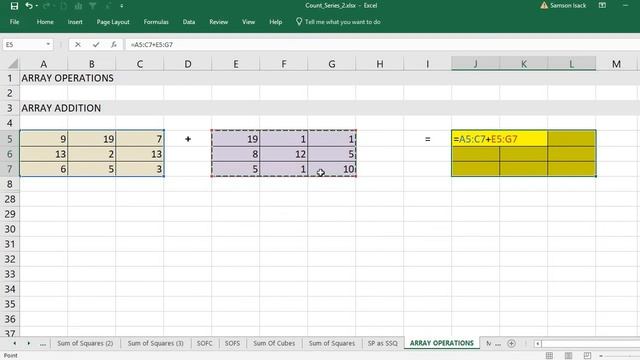The height and width of the screenshot is (360, 640).
Task: Click the olive cell K7
Action: [524, 169]
